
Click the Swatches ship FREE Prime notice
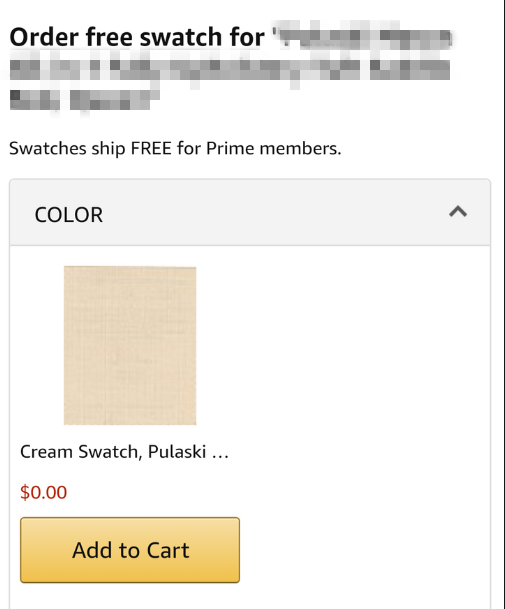point(175,148)
